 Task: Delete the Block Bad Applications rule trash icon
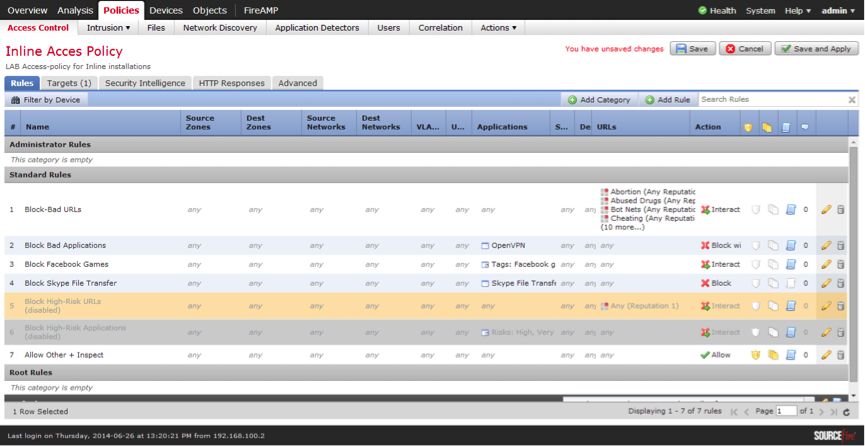pos(841,246)
